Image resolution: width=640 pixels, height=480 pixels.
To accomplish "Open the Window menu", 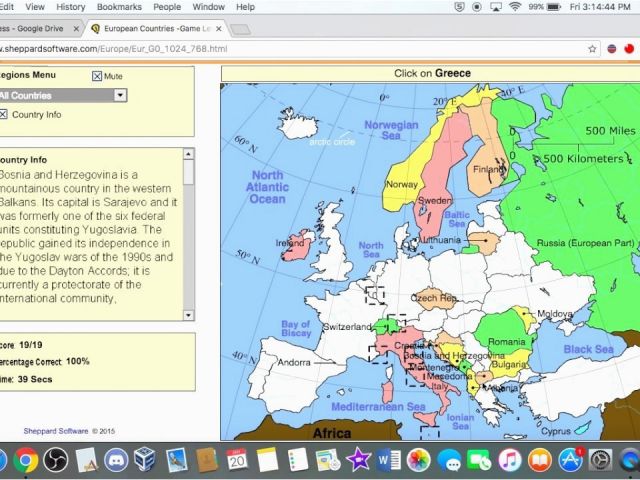I will coord(208,7).
